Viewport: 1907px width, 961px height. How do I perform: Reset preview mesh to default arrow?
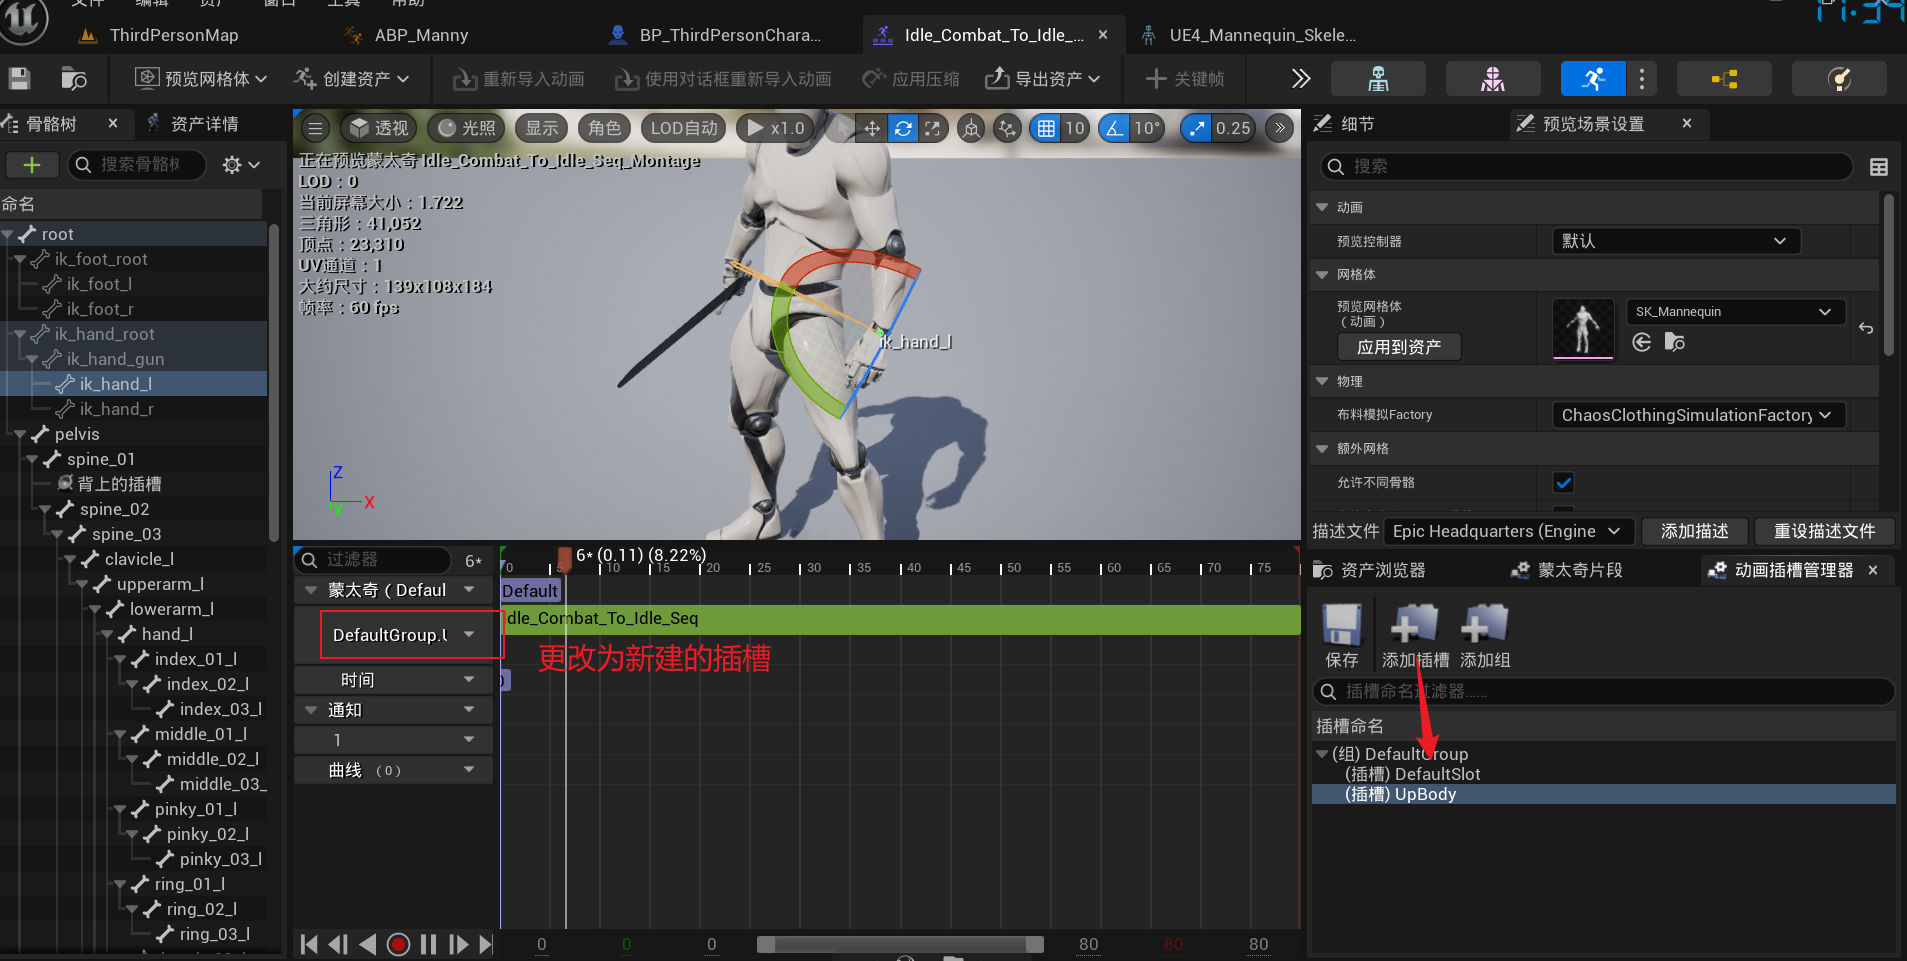1866,328
